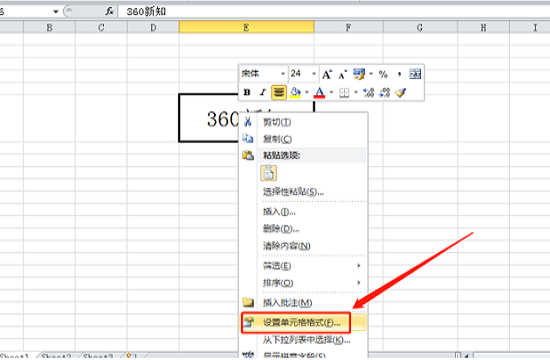Choose 剪切(T) from the context menu
550x360 pixels.
(x=304, y=122)
